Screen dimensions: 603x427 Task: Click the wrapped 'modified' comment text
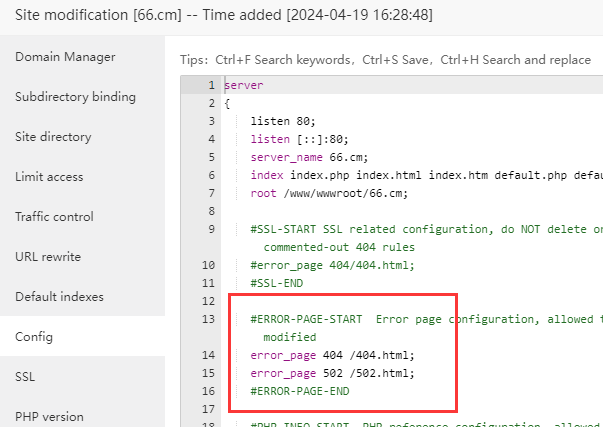[290, 337]
